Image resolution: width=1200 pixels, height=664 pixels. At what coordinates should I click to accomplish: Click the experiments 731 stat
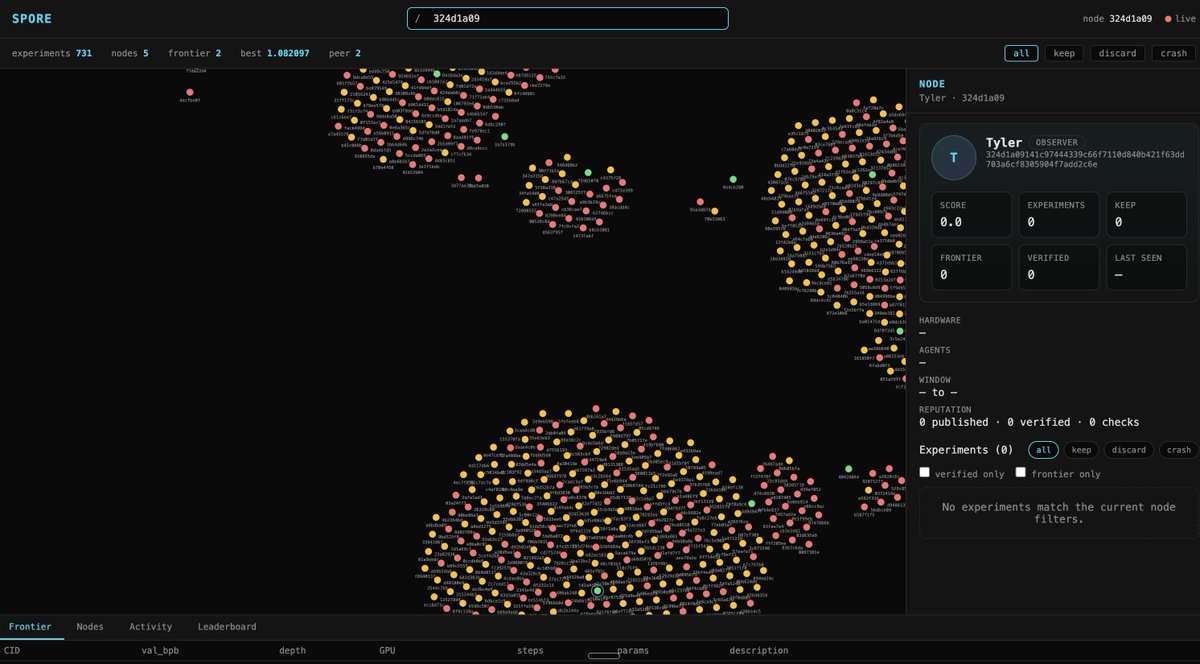[52, 53]
